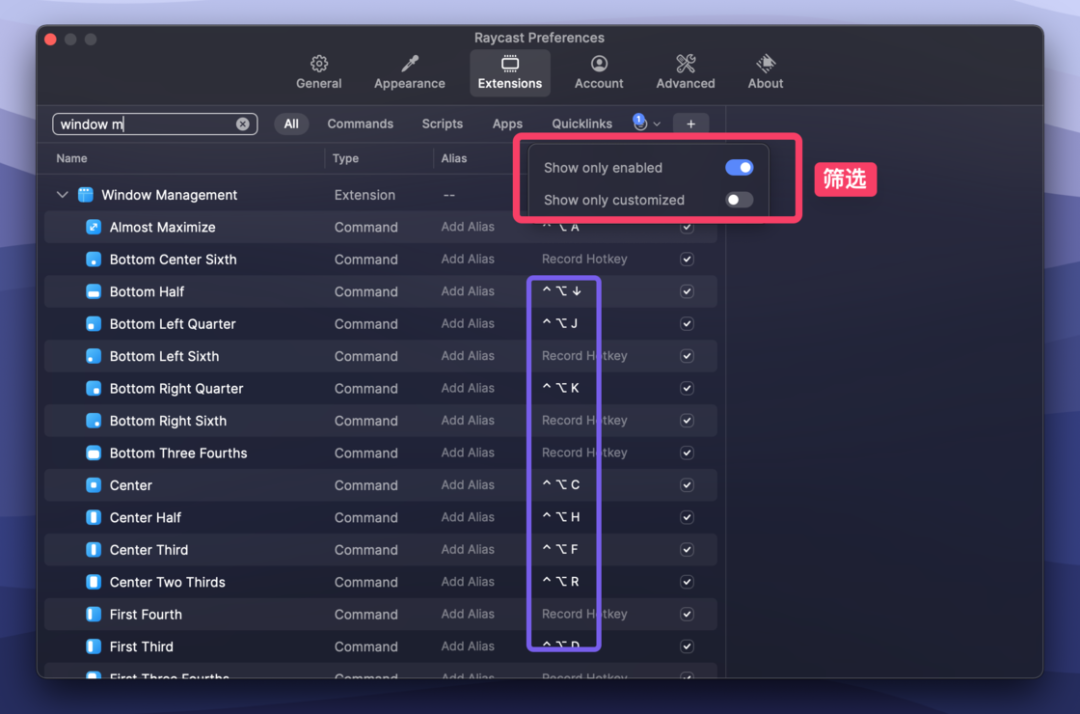Click the Almost Maximize command icon

coord(94,227)
